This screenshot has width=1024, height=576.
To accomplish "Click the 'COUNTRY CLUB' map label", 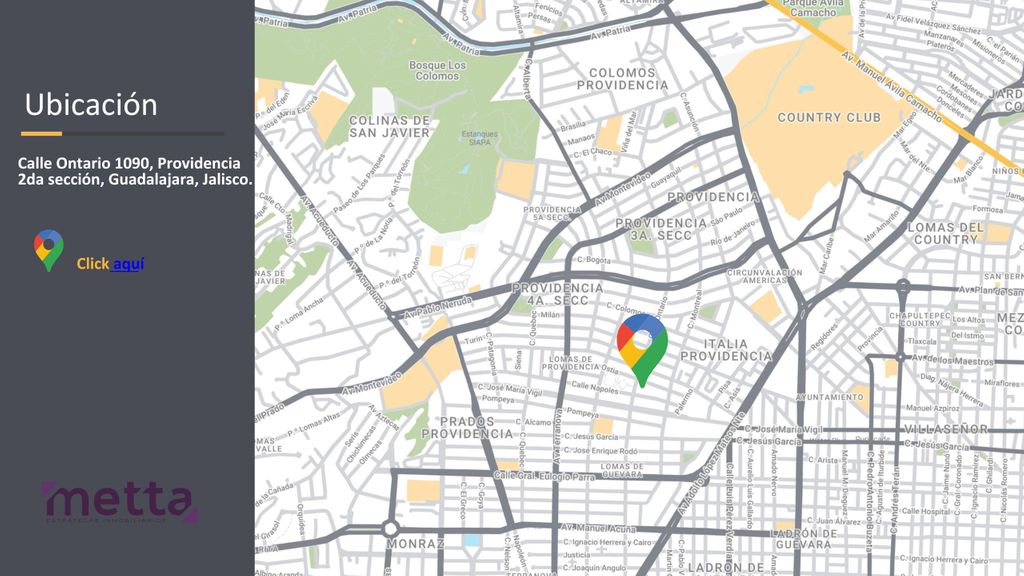I will (829, 118).
